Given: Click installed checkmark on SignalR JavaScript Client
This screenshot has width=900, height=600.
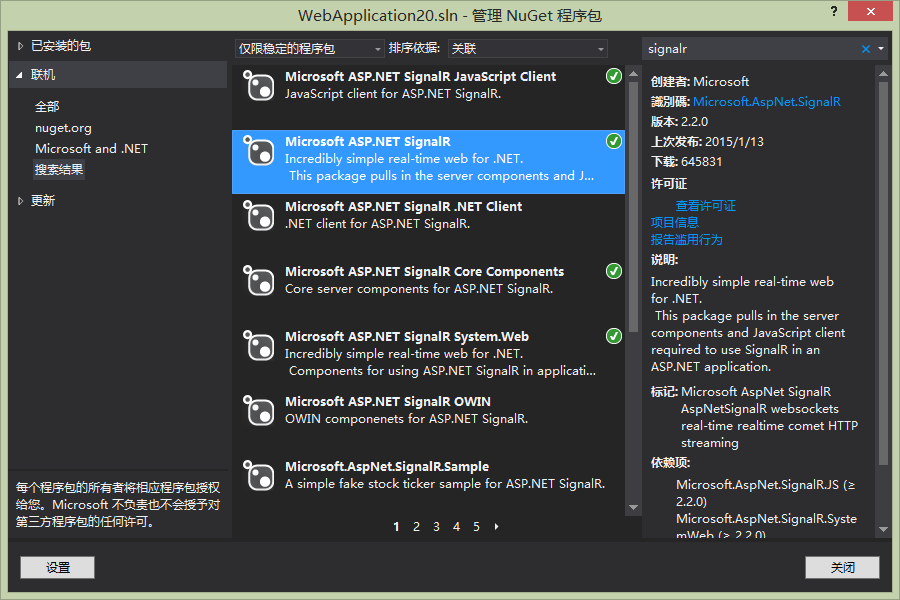Looking at the screenshot, I should 614,76.
